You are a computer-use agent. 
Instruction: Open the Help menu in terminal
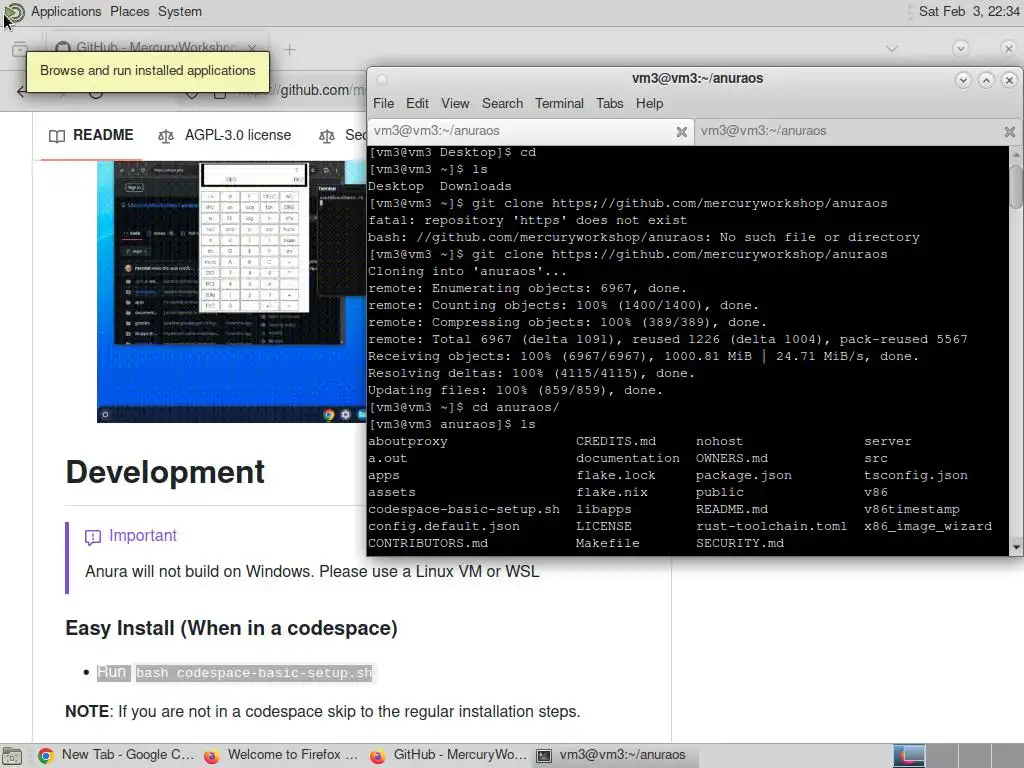pos(649,103)
